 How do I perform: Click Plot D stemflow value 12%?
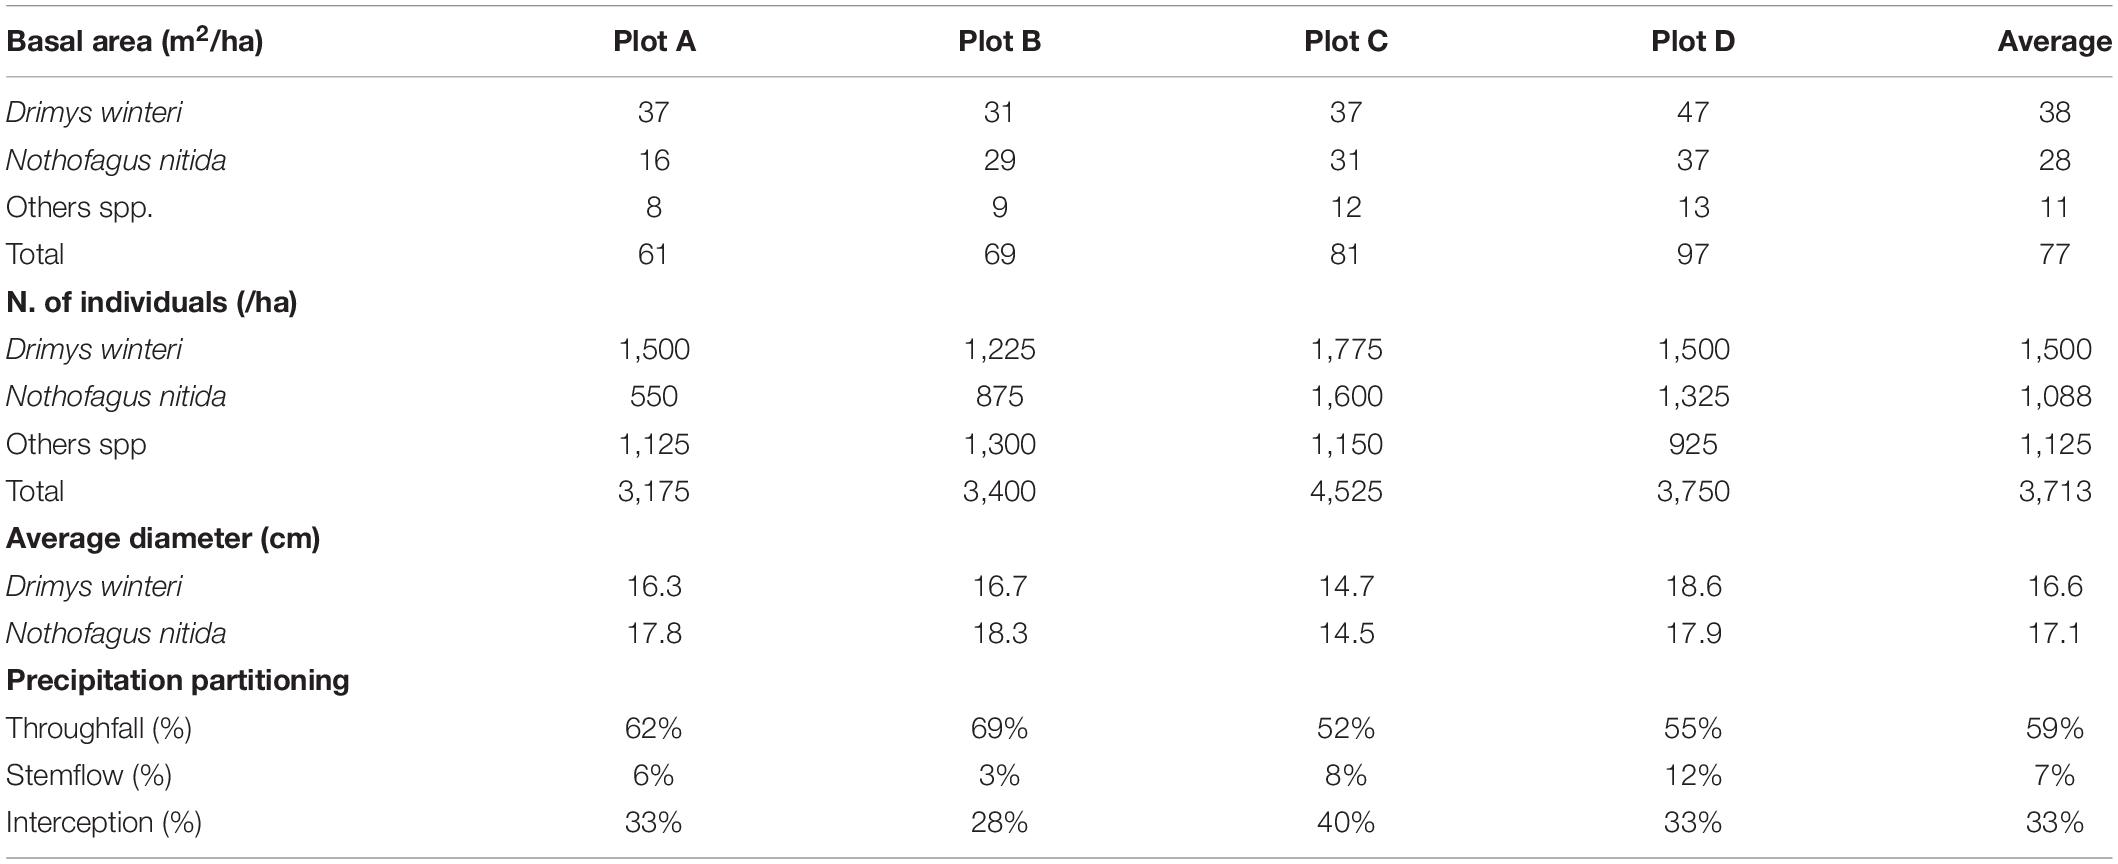coord(1693,775)
